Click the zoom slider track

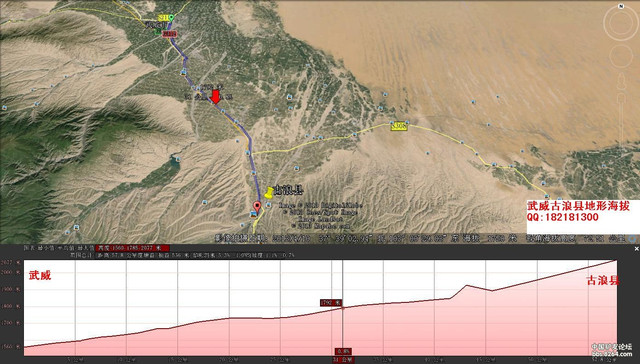(x=620, y=118)
